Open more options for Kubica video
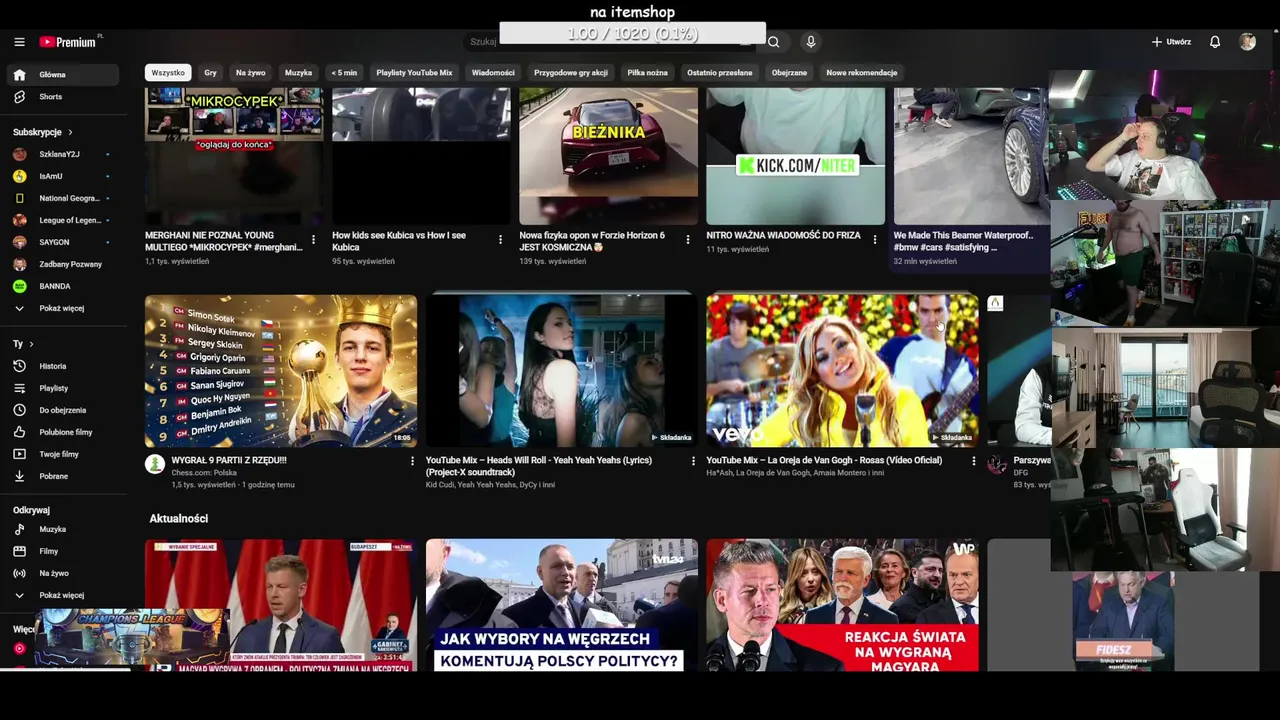Screen dimensions: 1280x720 coord(500,240)
